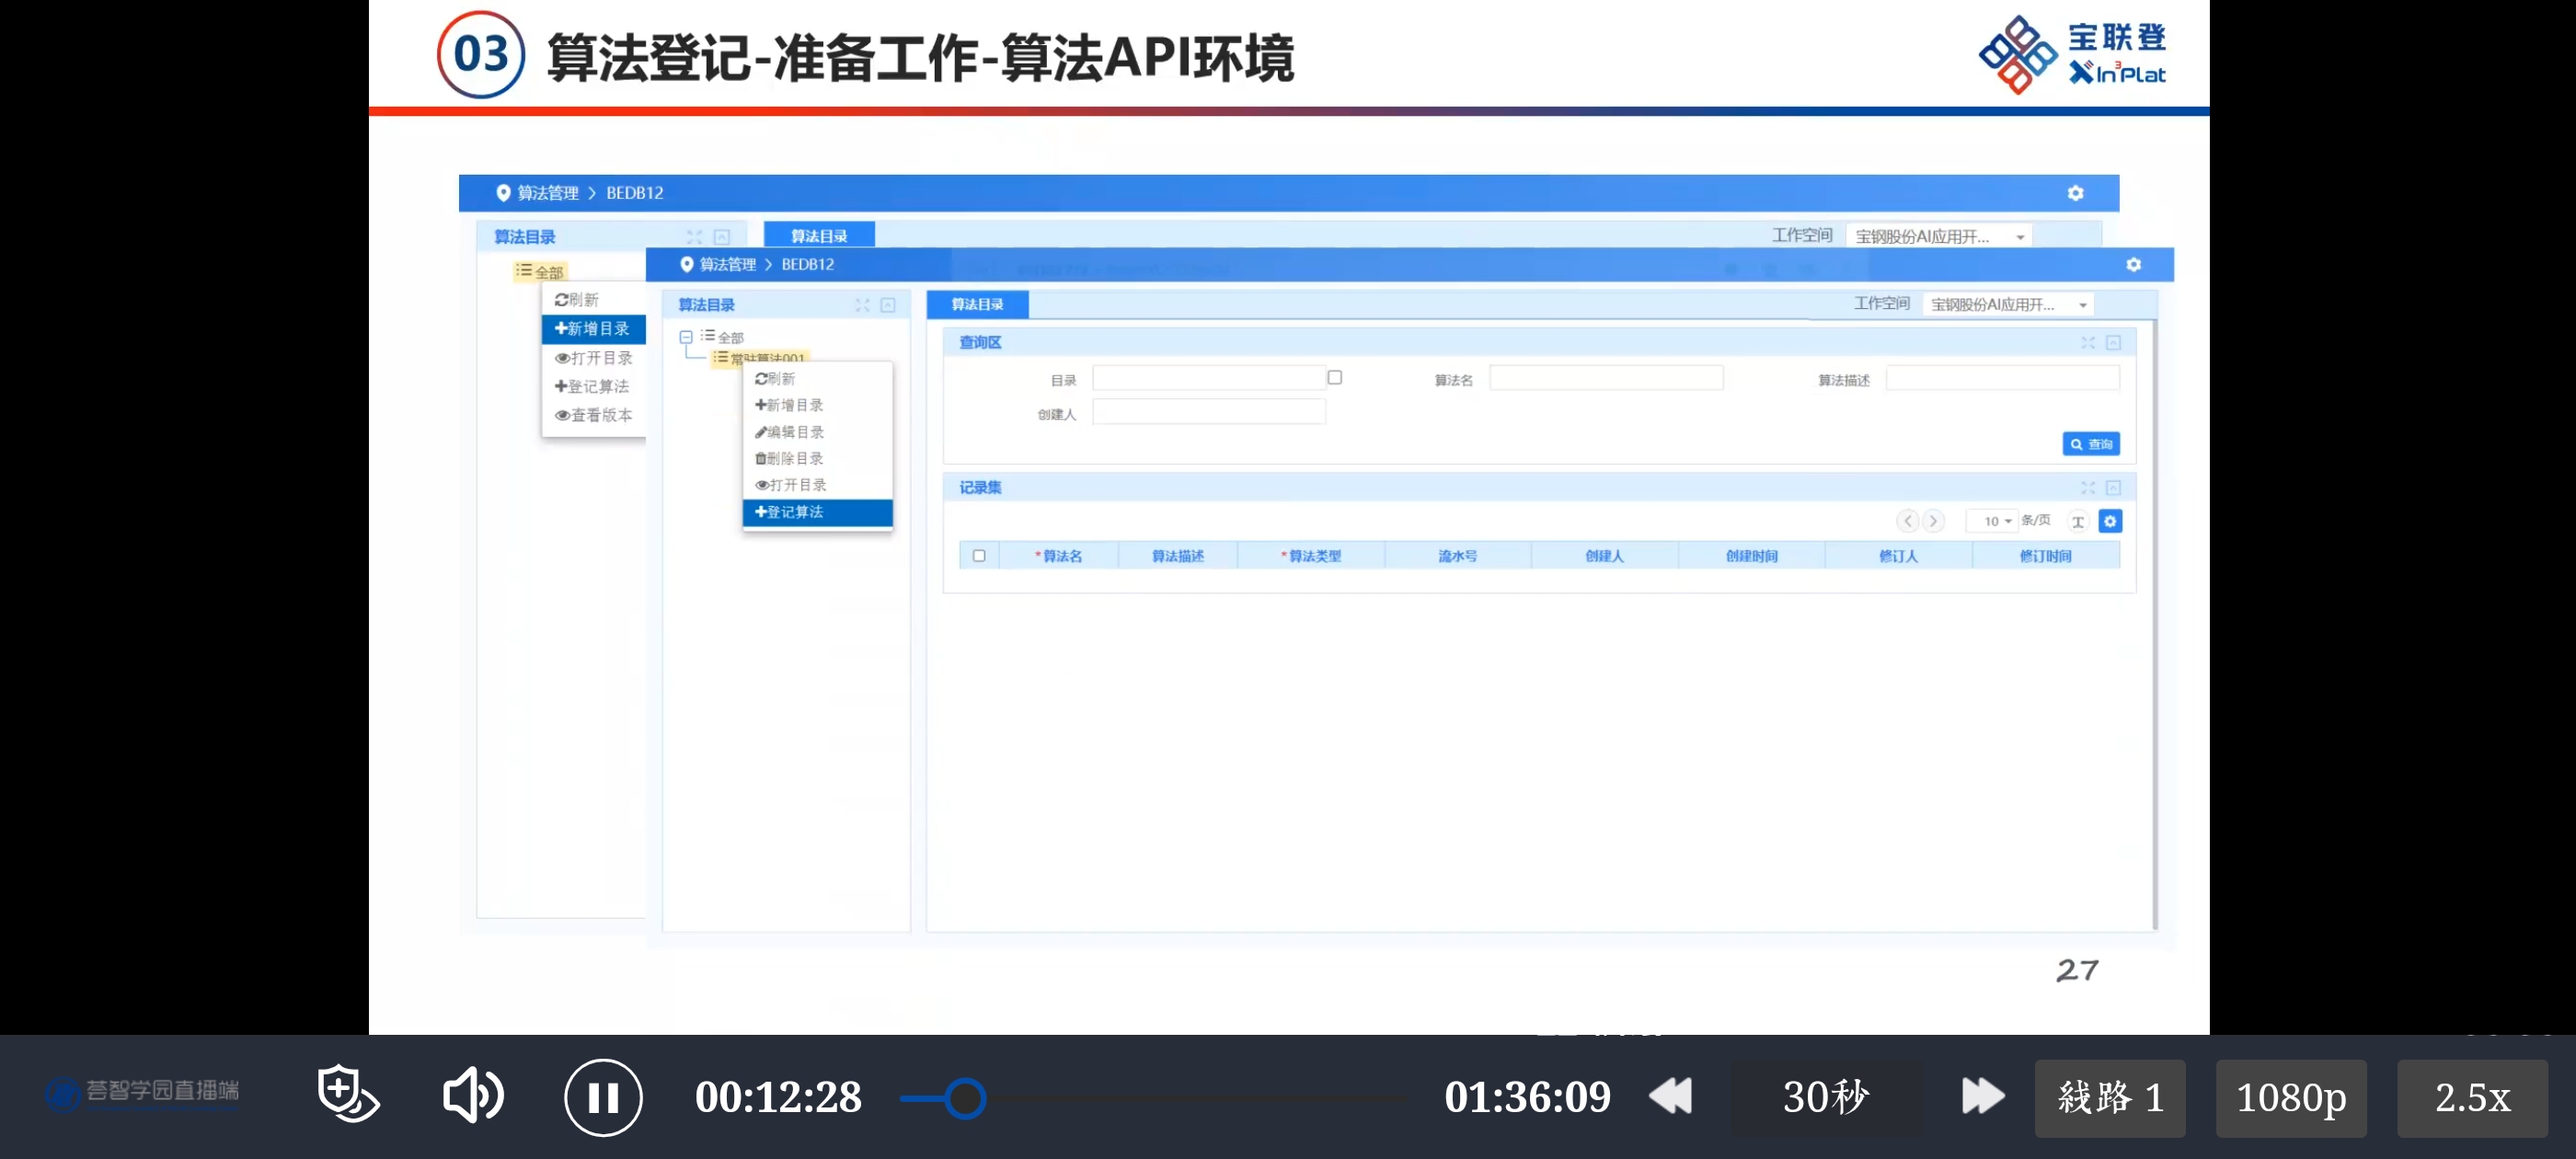Screen dimensions: 2576x1159
Task: Fast forward using the double right arrow
Action: (x=1982, y=1097)
